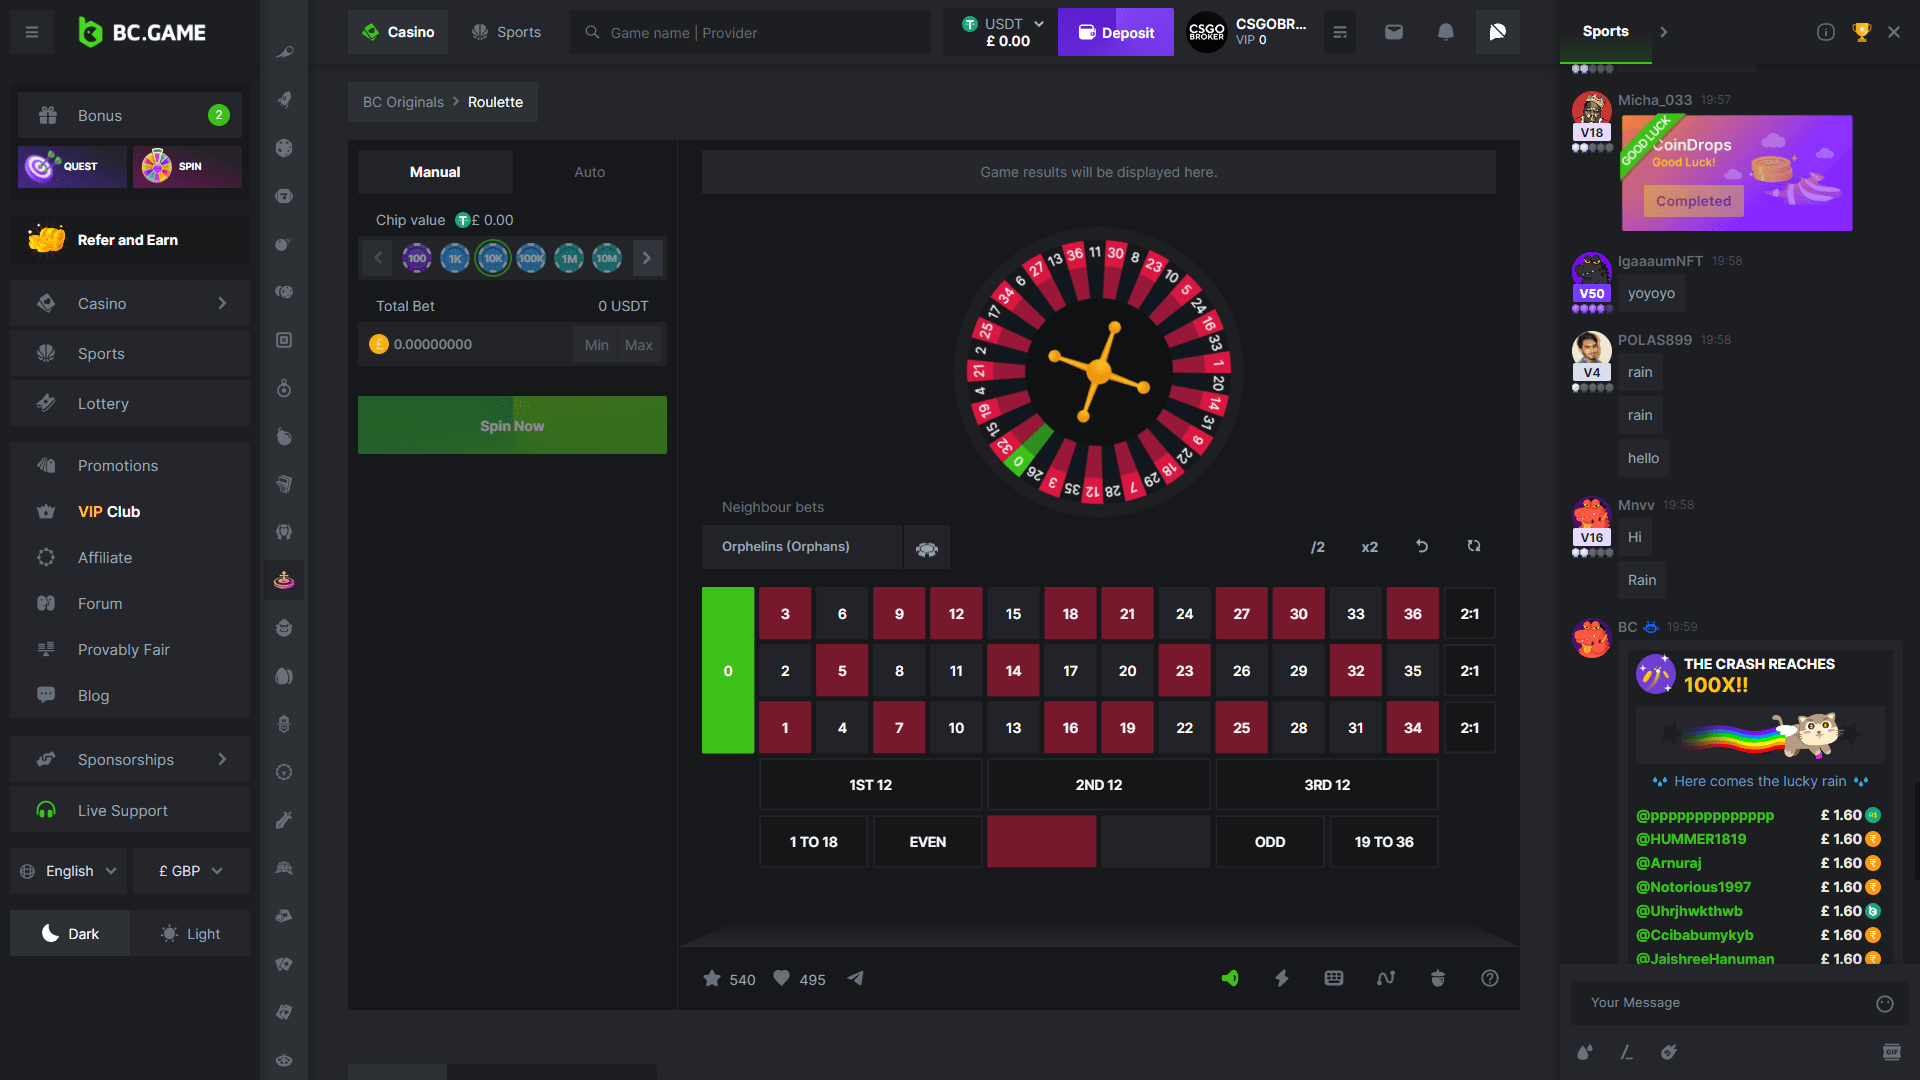The image size is (1920, 1080).
Task: Toggle the sound speaker icon
Action: 1230,978
